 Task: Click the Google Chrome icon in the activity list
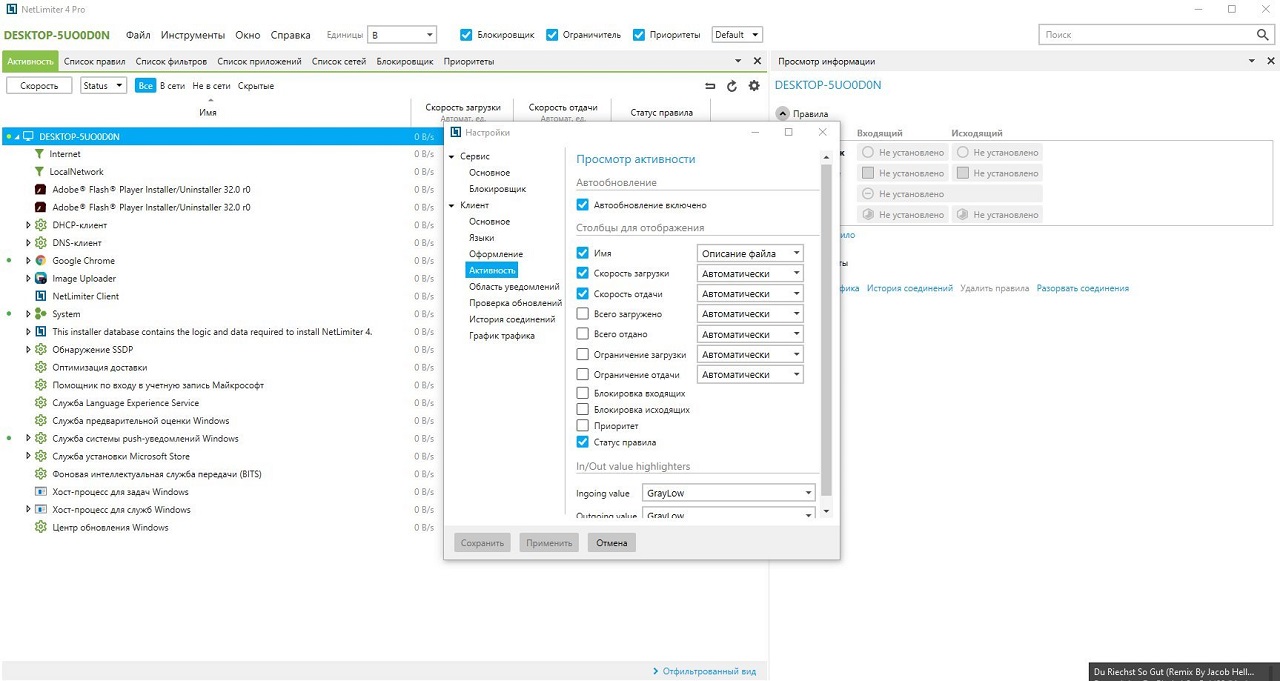pyautogui.click(x=41, y=261)
